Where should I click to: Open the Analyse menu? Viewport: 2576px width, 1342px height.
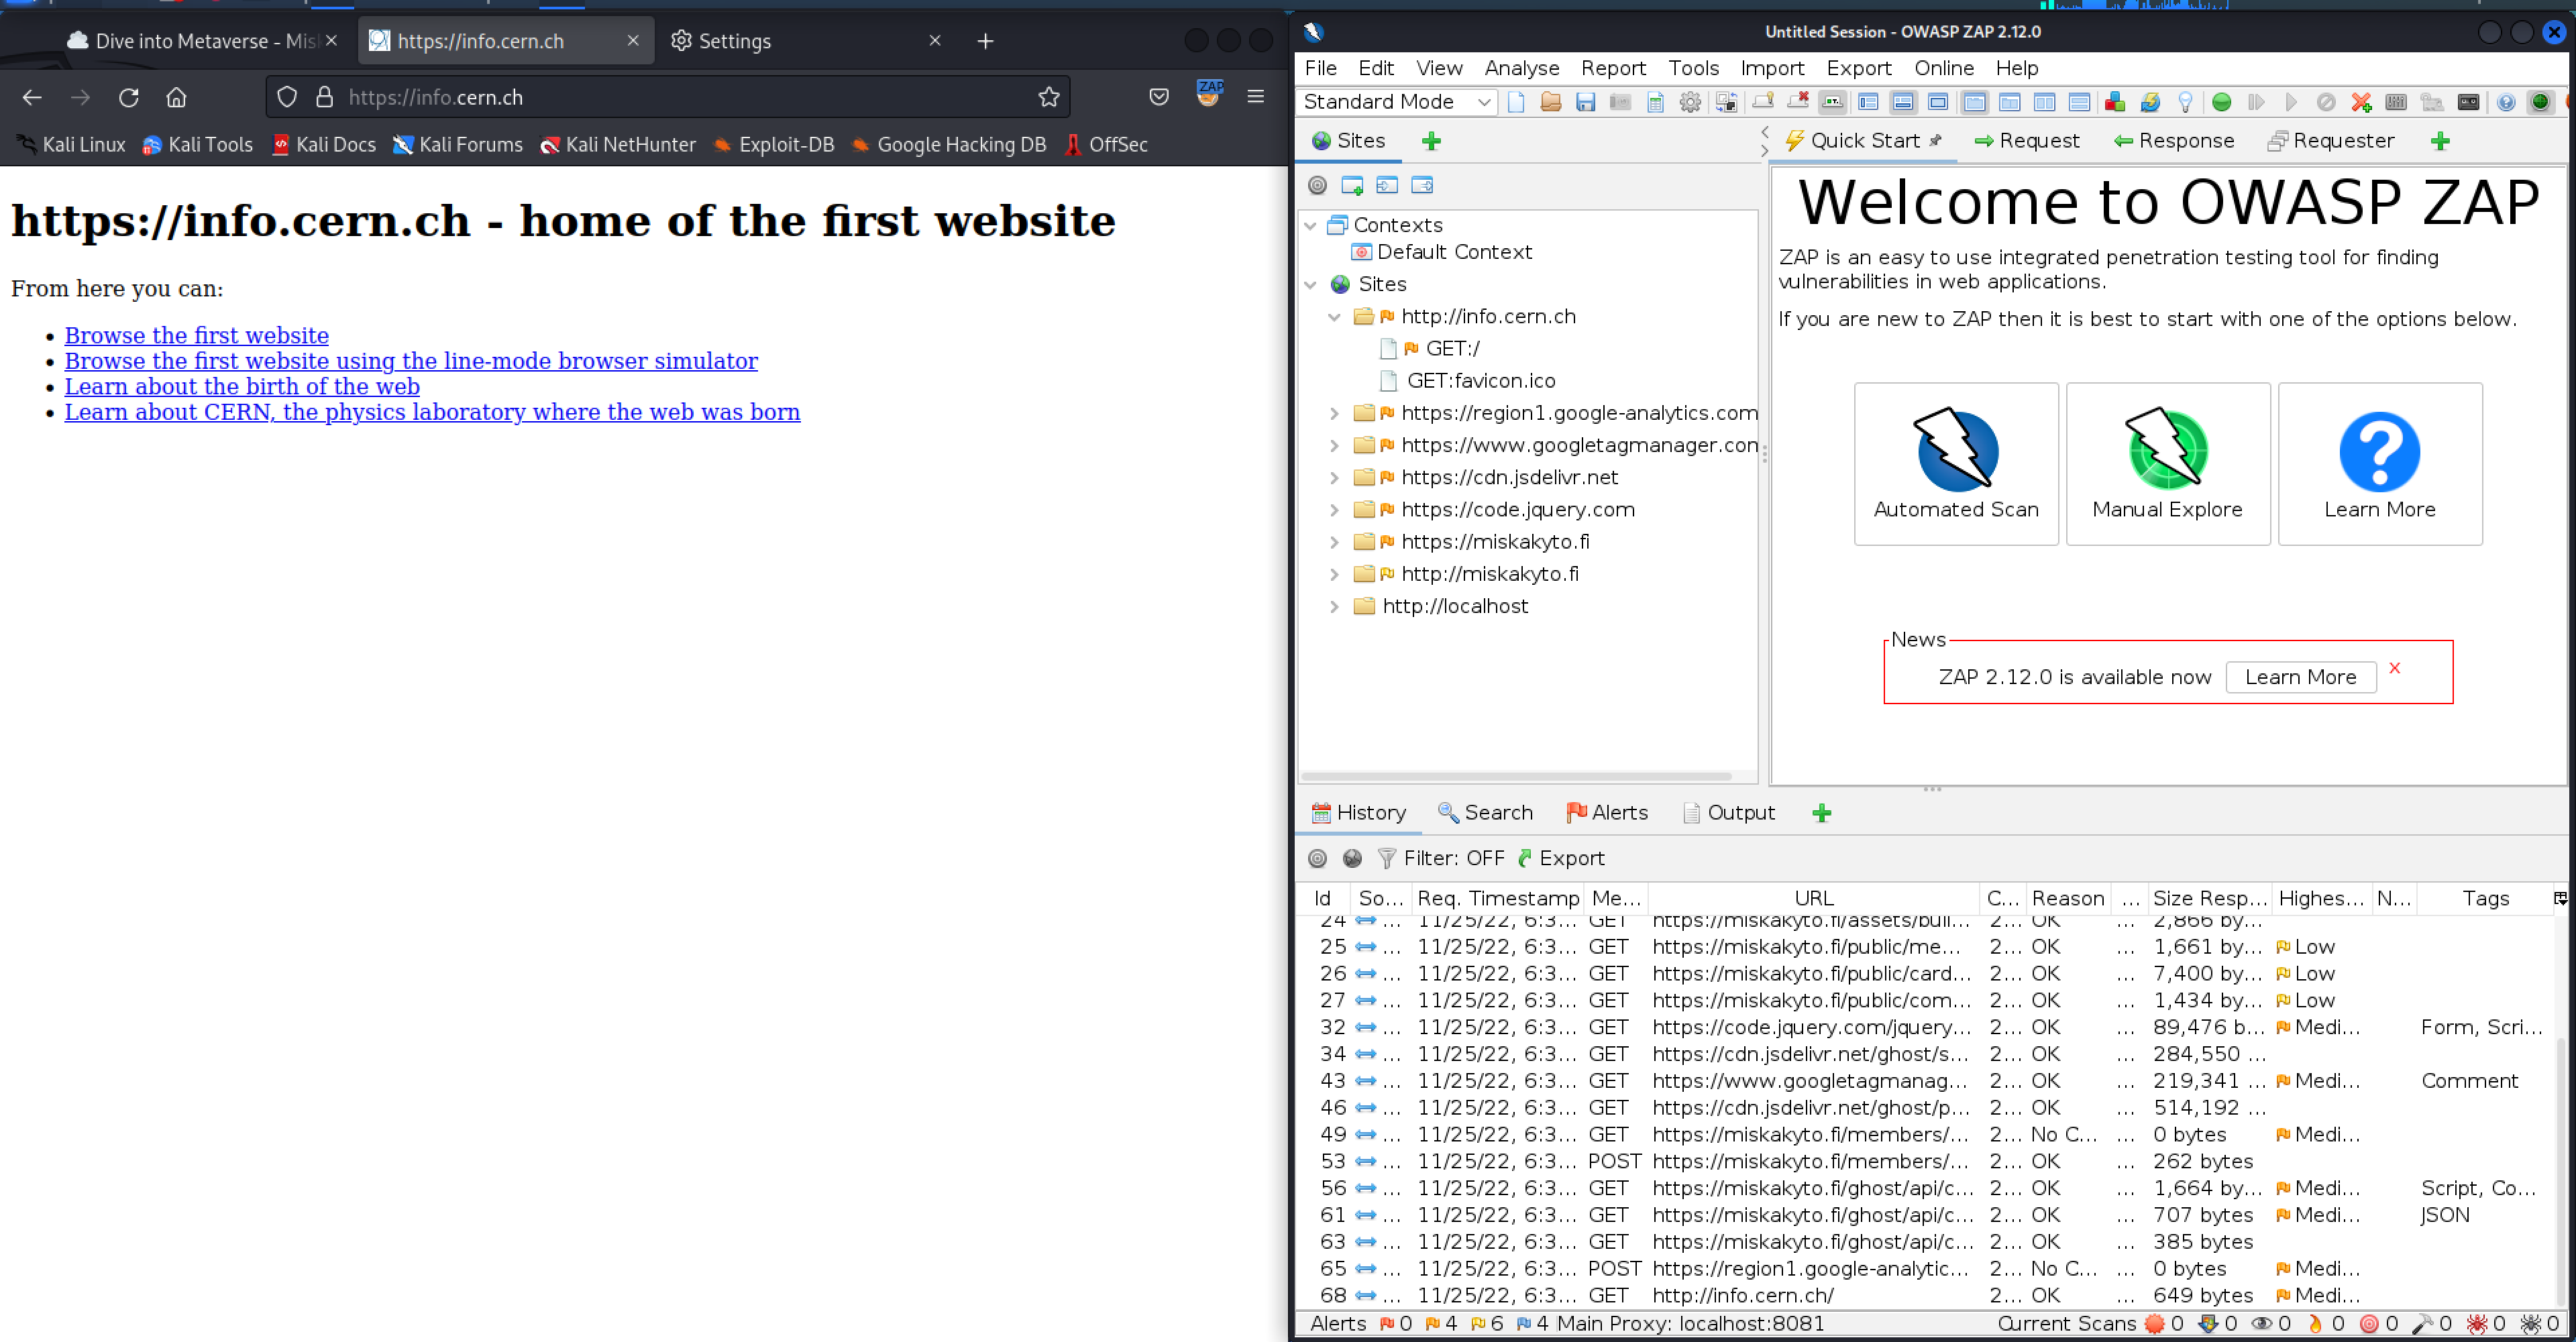point(1521,68)
